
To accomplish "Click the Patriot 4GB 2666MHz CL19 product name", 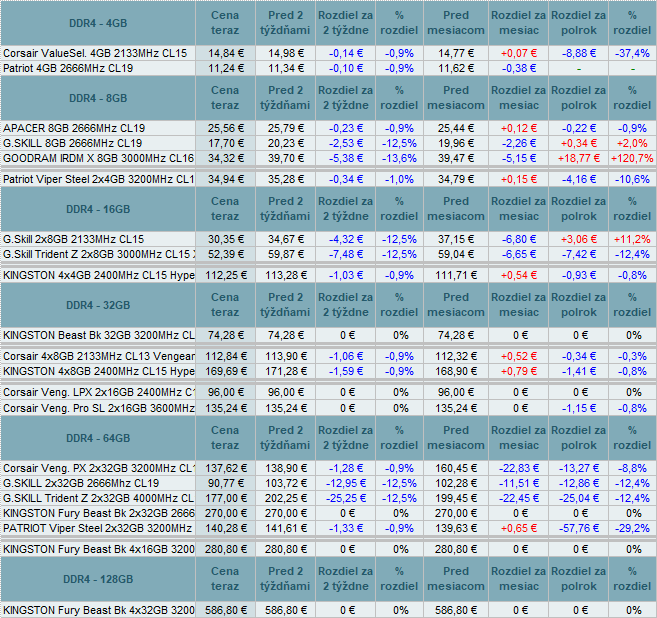I will (68, 68).
